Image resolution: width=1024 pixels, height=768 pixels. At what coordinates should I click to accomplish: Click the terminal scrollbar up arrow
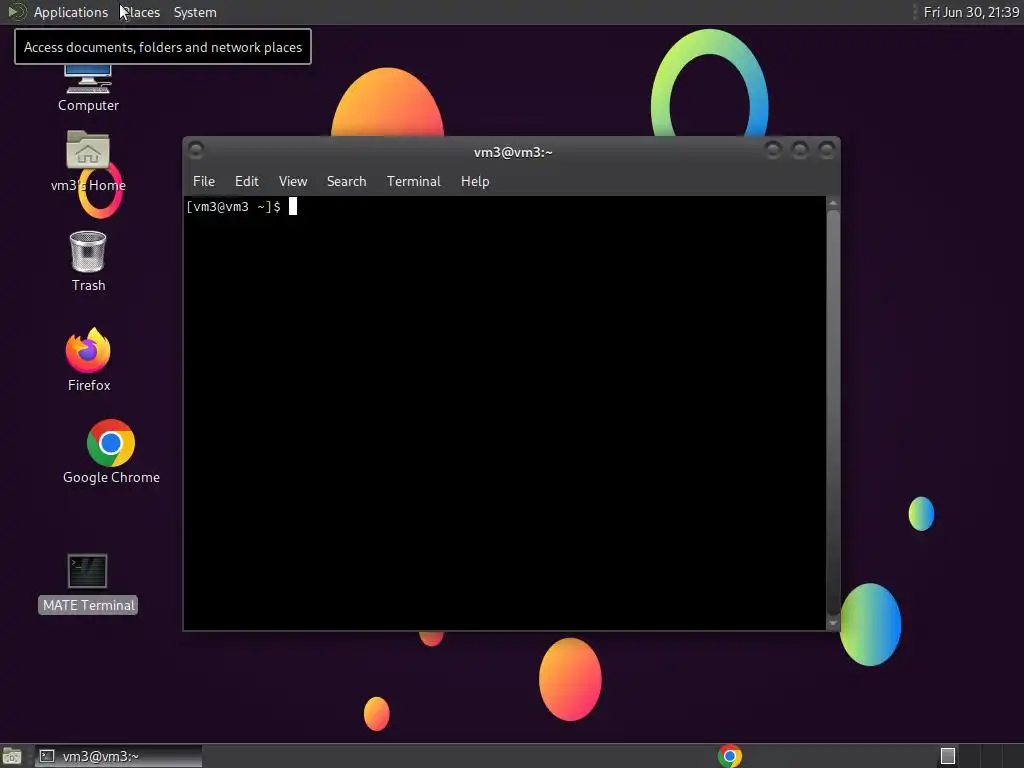point(833,204)
